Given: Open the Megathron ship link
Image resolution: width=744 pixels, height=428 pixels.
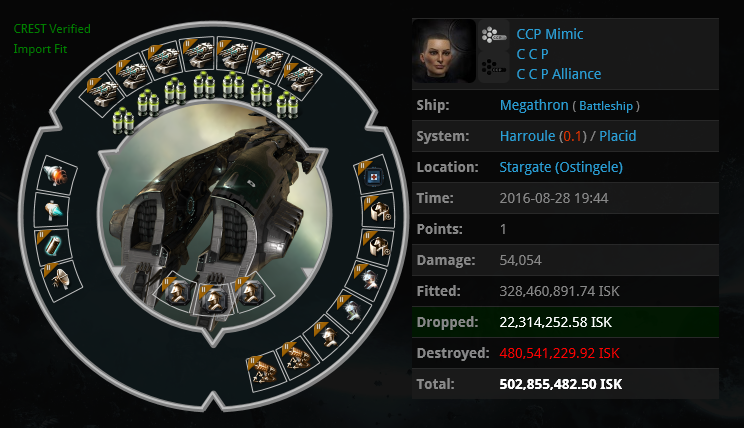Looking at the screenshot, I should tap(534, 105).
